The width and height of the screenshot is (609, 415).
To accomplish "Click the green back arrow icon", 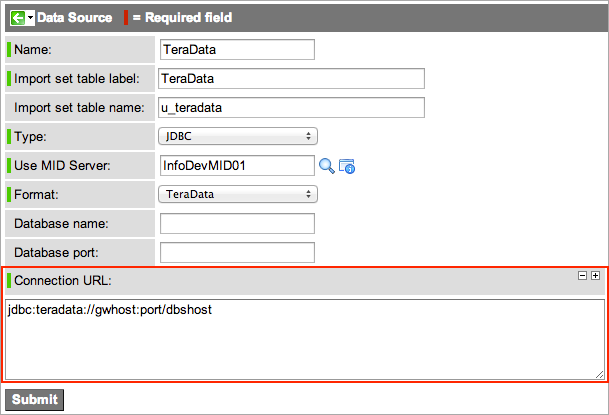I will click(18, 18).
